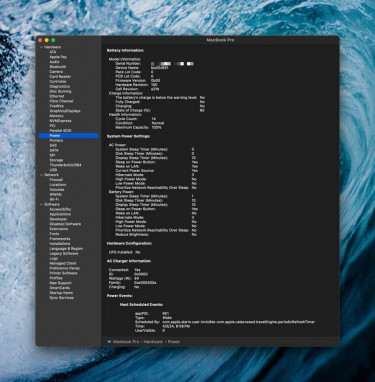375x382 pixels.
Task: Open the Graphics/Displays hardware entry
Action: pos(65,111)
